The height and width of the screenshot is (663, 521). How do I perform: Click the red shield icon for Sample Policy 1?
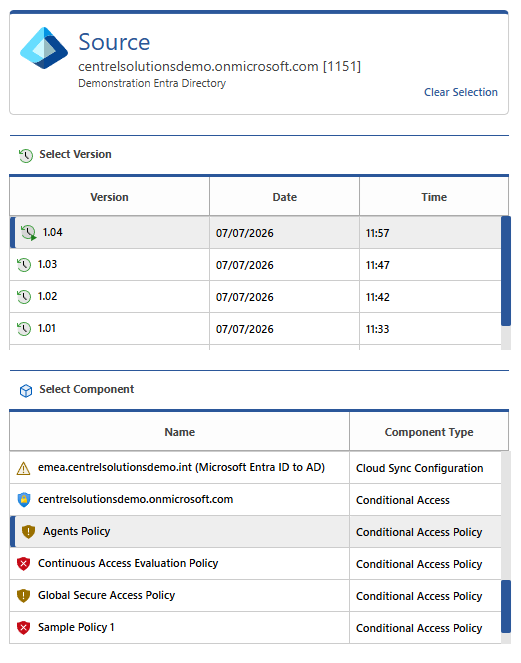(x=24, y=627)
